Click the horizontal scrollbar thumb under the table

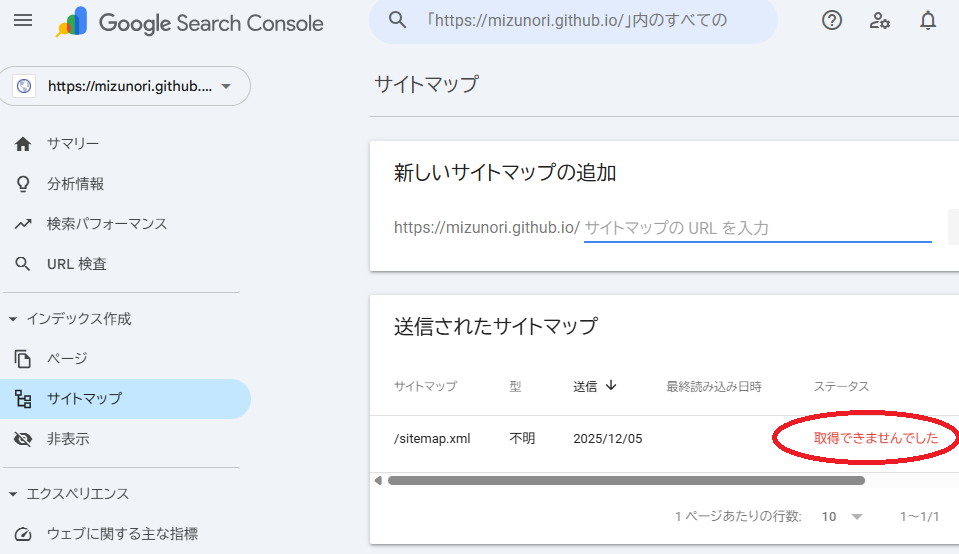[x=626, y=481]
